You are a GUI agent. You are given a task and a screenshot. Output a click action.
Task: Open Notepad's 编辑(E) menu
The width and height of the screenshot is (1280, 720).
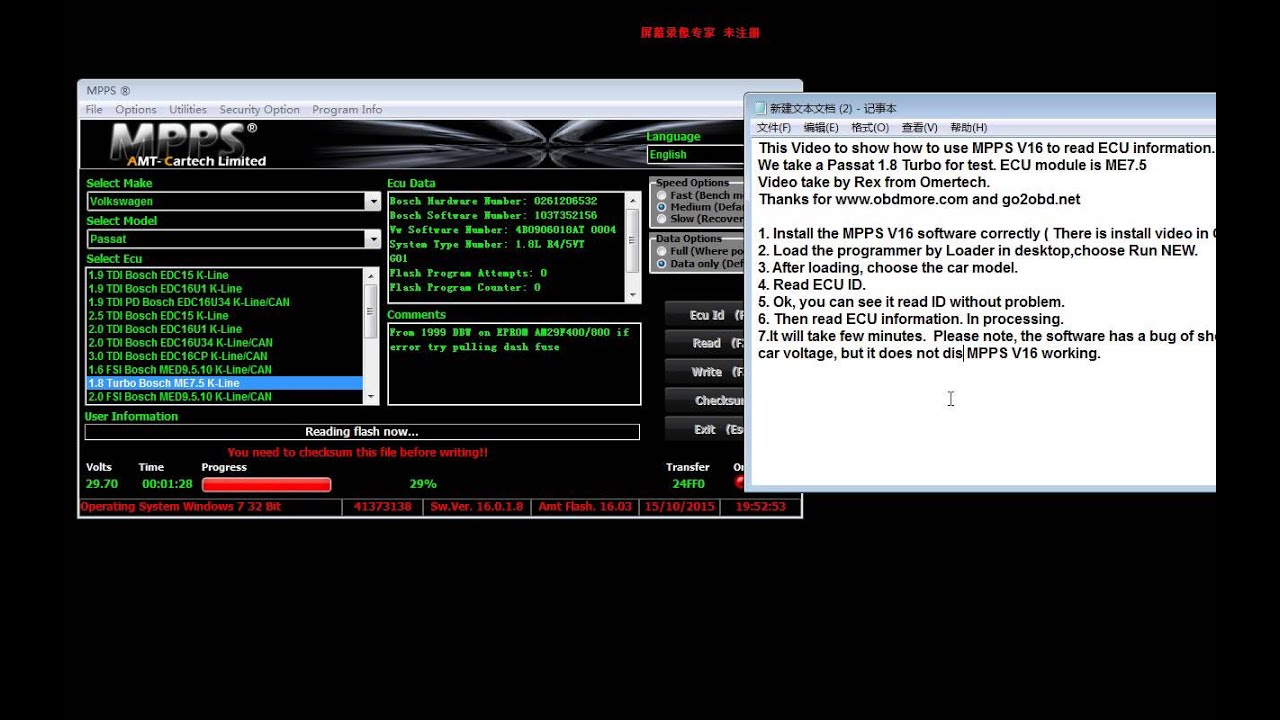coord(821,128)
